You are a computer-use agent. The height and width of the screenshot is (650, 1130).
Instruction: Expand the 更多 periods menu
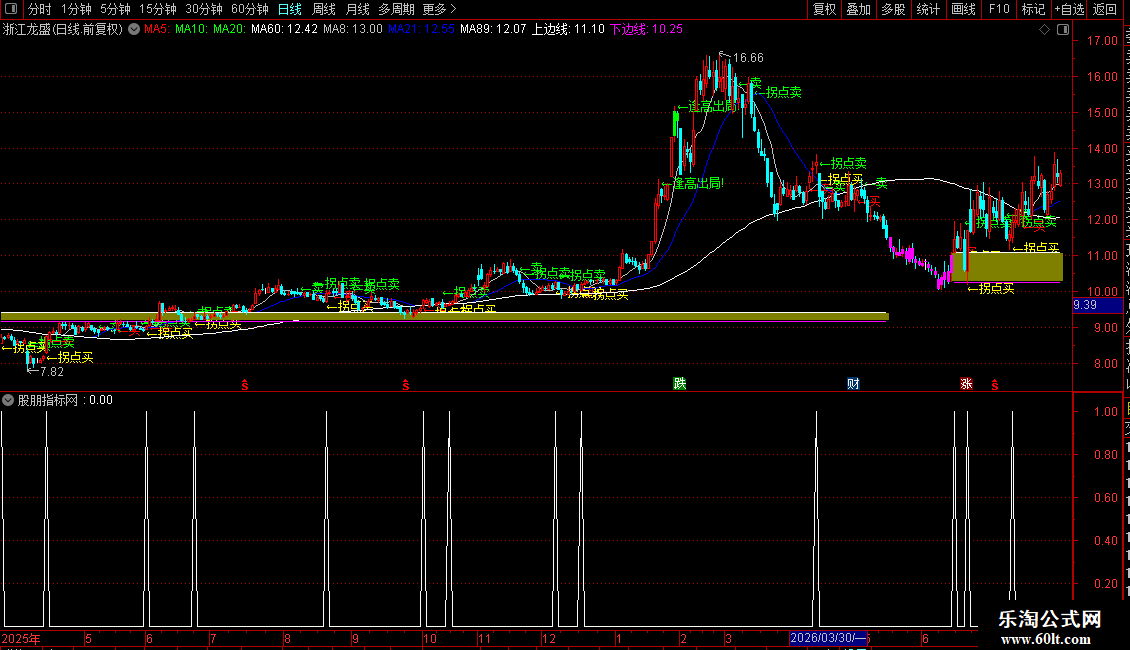point(439,9)
